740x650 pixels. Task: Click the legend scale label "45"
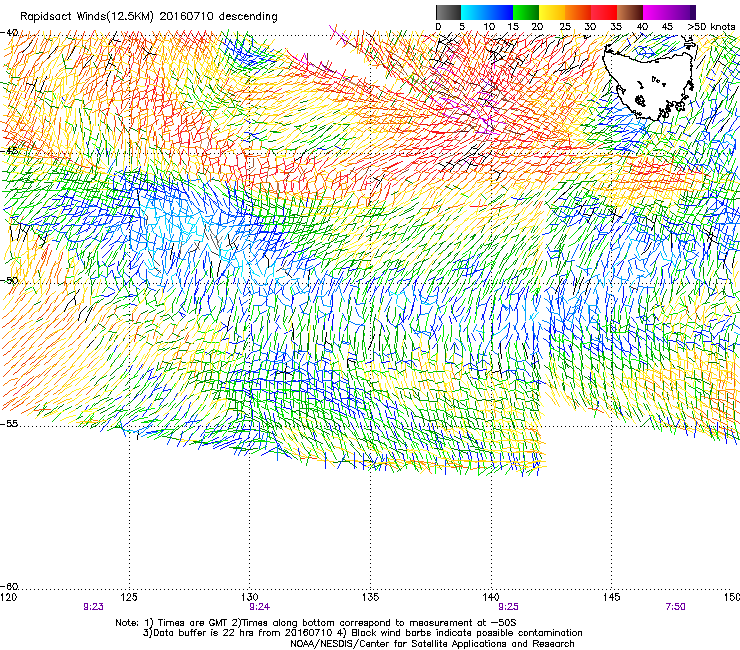click(667, 27)
